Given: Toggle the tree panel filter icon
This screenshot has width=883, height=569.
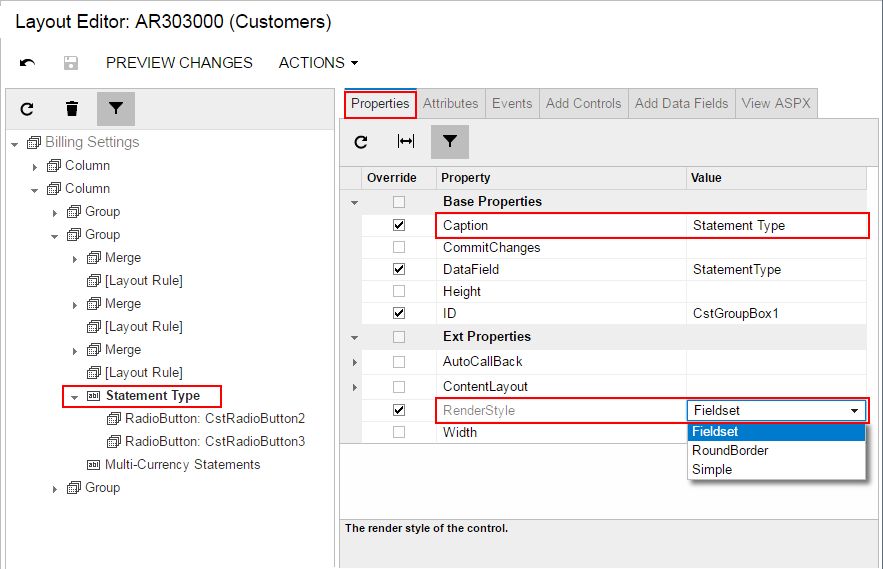Looking at the screenshot, I should click(x=115, y=109).
